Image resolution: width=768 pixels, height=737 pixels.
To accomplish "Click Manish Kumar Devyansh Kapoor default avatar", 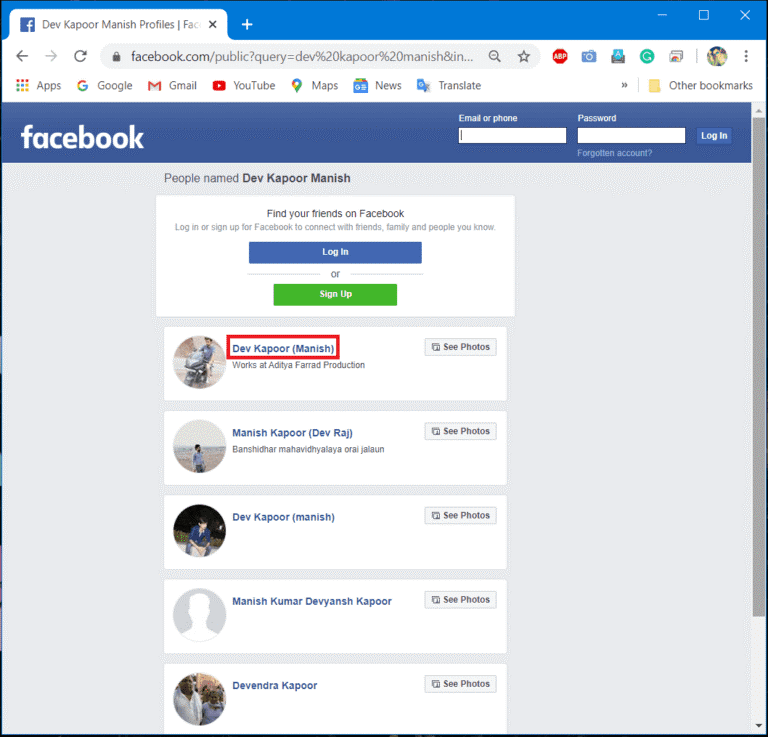I will pyautogui.click(x=199, y=615).
